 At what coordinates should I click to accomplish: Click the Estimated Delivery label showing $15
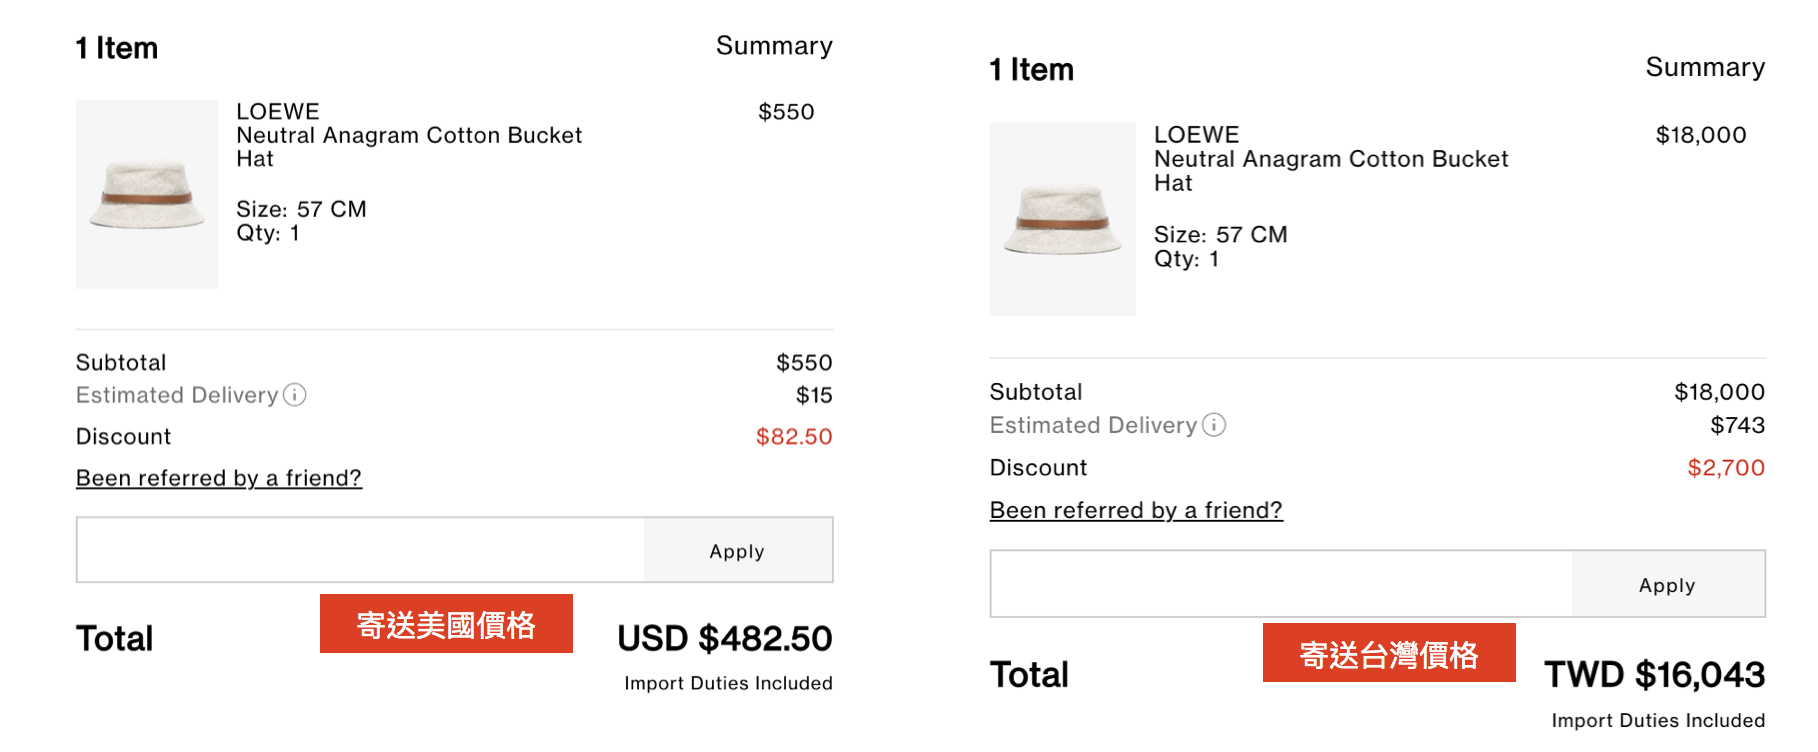click(x=177, y=395)
